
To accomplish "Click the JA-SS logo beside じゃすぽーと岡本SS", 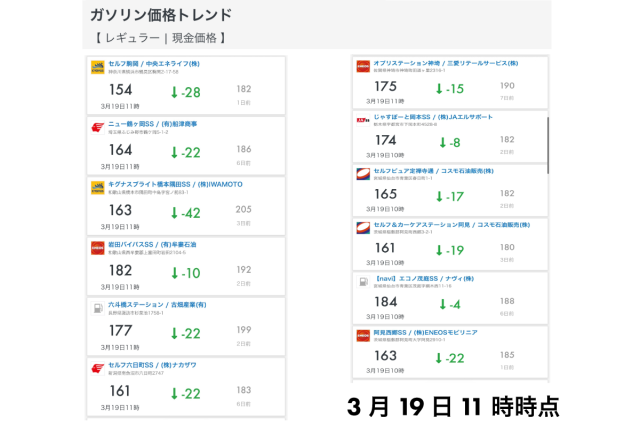I will pyautogui.click(x=364, y=120).
